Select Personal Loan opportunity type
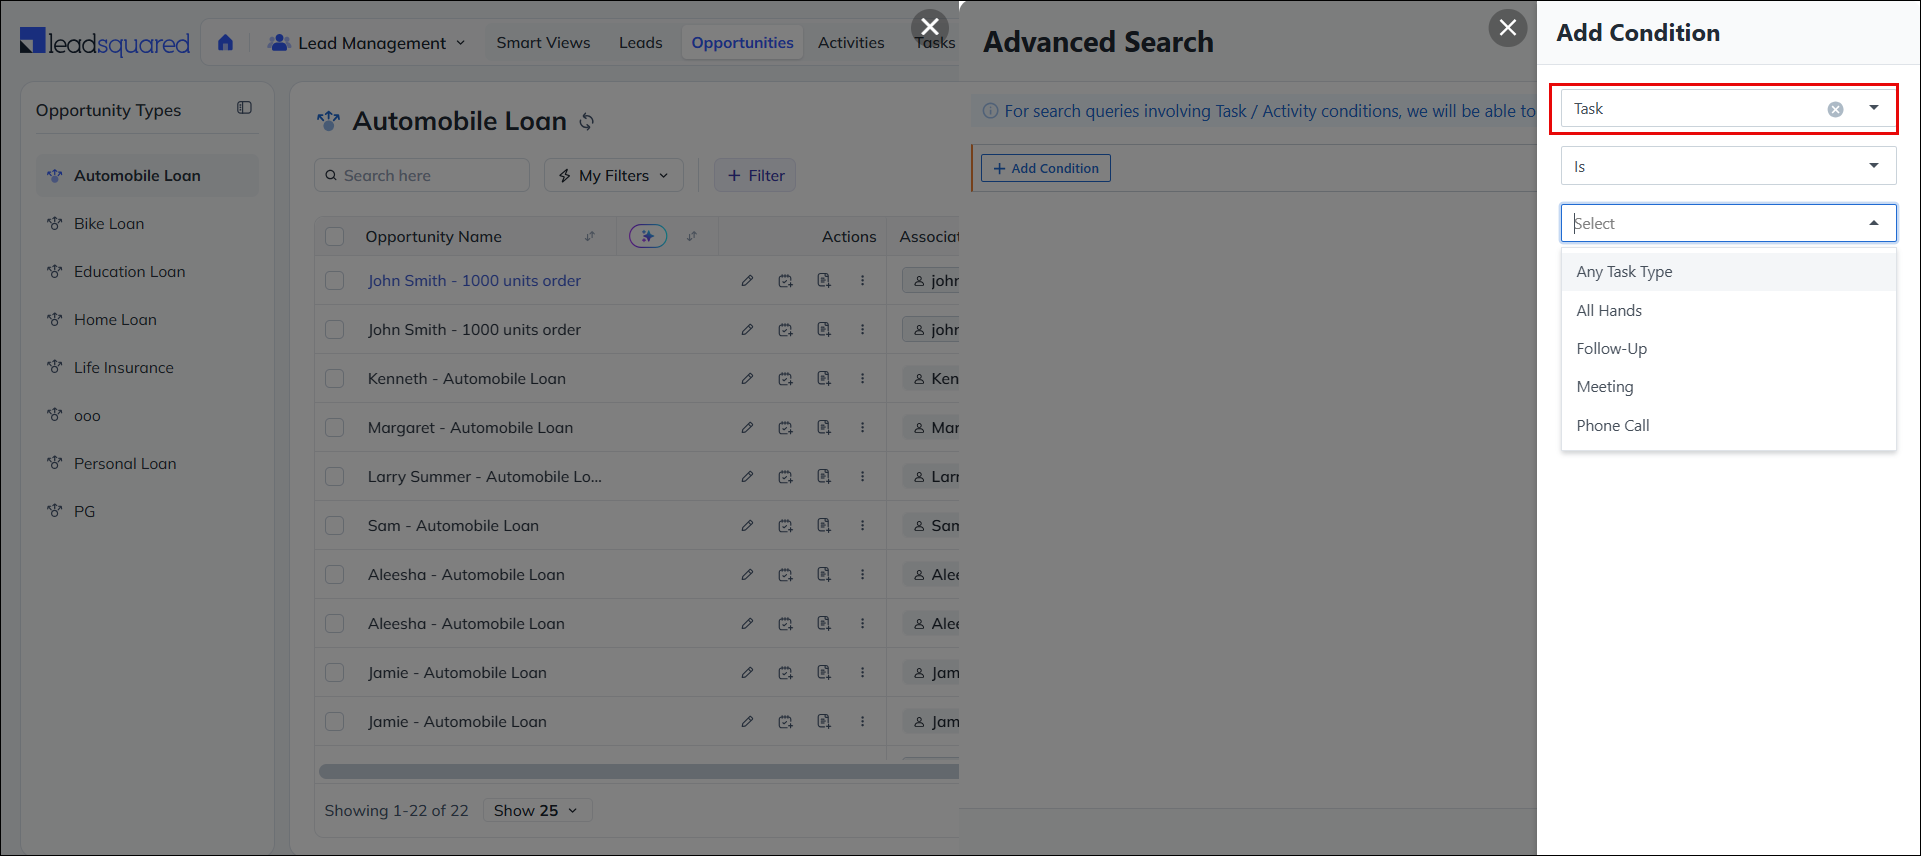 [x=147, y=464]
